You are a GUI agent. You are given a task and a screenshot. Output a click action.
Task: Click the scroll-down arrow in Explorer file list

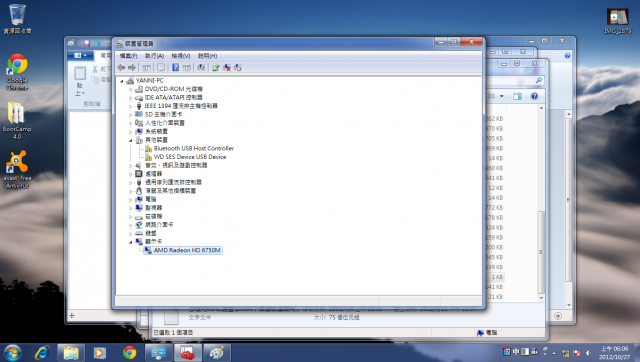point(541,298)
